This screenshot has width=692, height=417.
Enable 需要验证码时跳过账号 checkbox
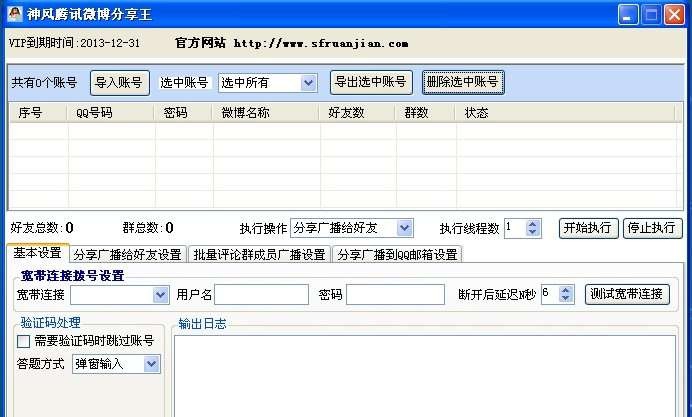tap(23, 341)
